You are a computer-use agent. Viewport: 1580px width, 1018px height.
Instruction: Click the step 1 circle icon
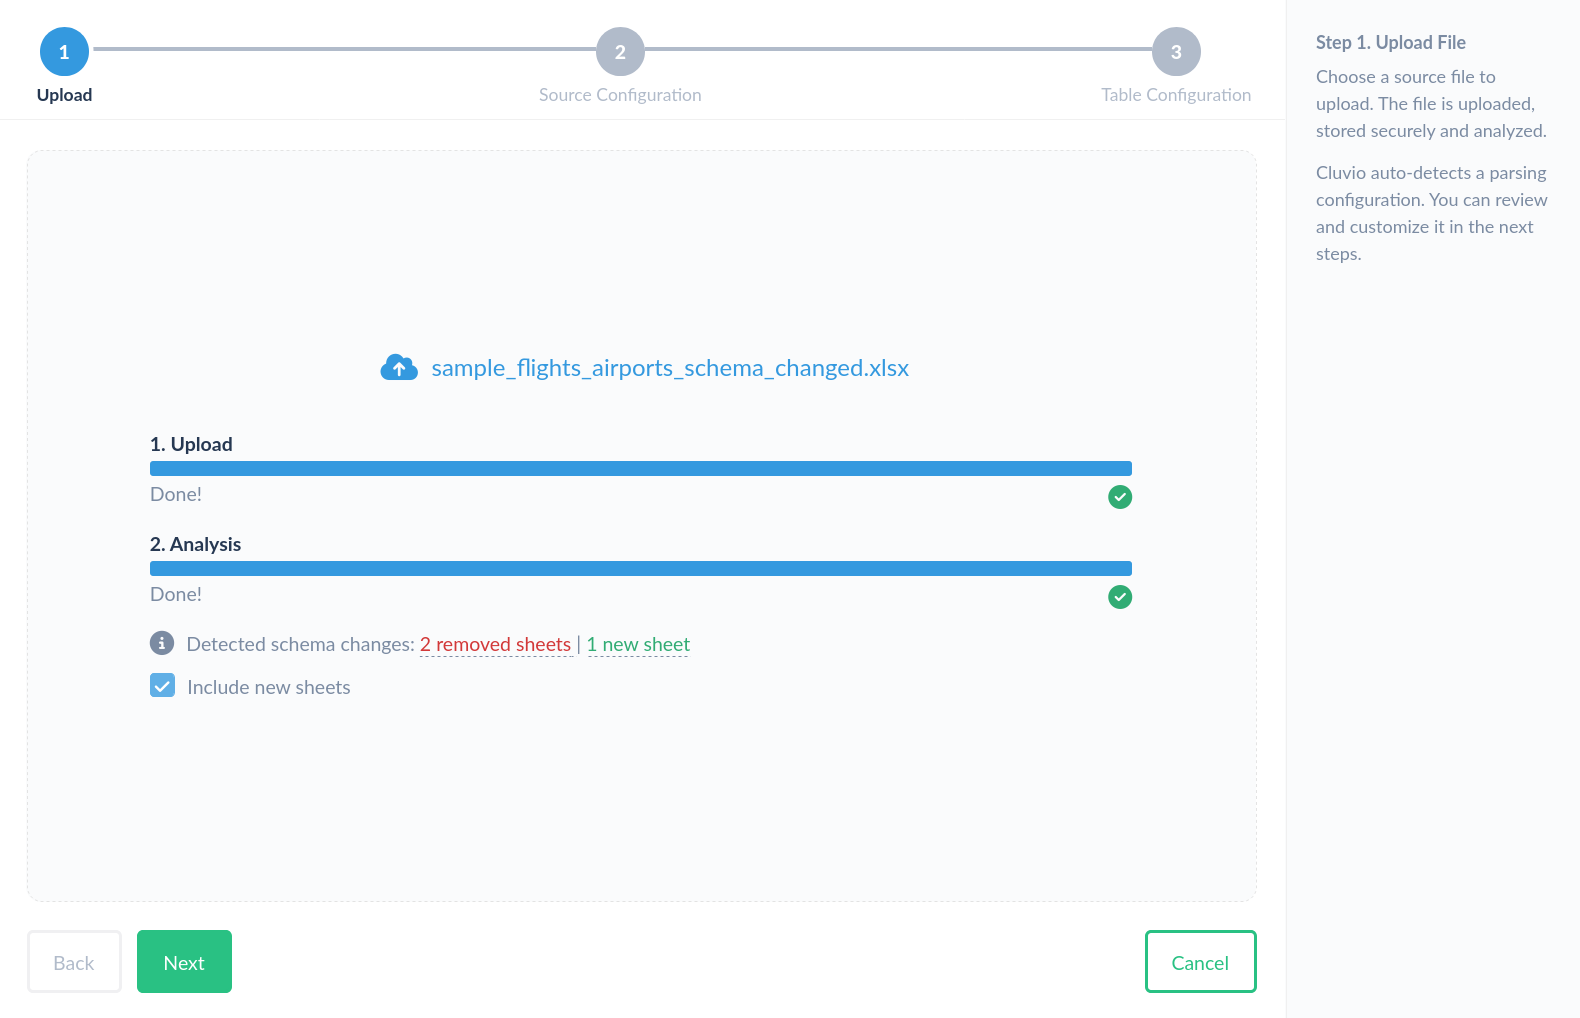(64, 52)
